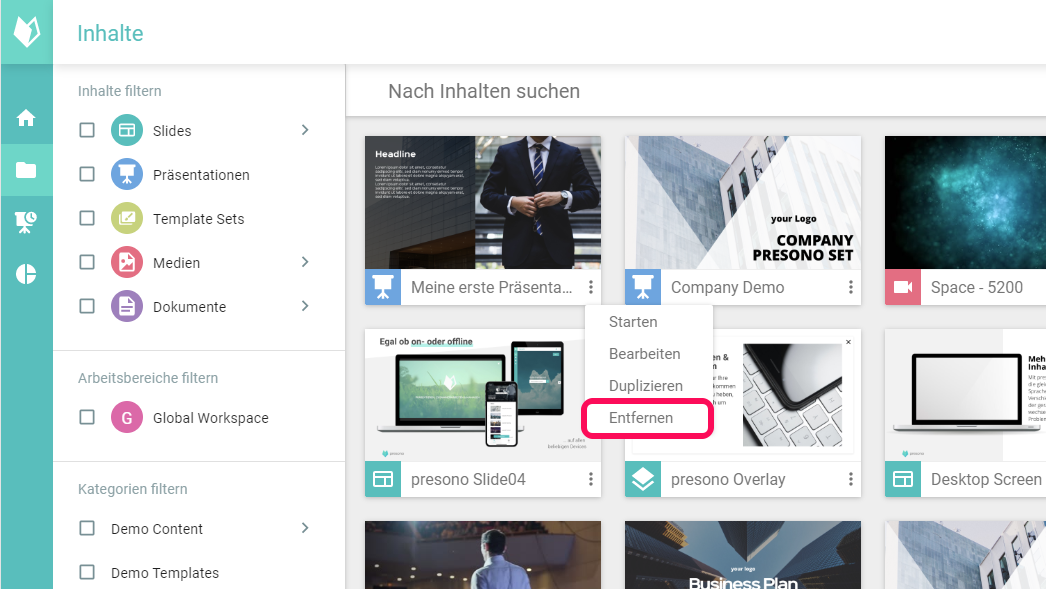
Task: Click overlay layers icon on presono Overlay card
Action: click(643, 479)
